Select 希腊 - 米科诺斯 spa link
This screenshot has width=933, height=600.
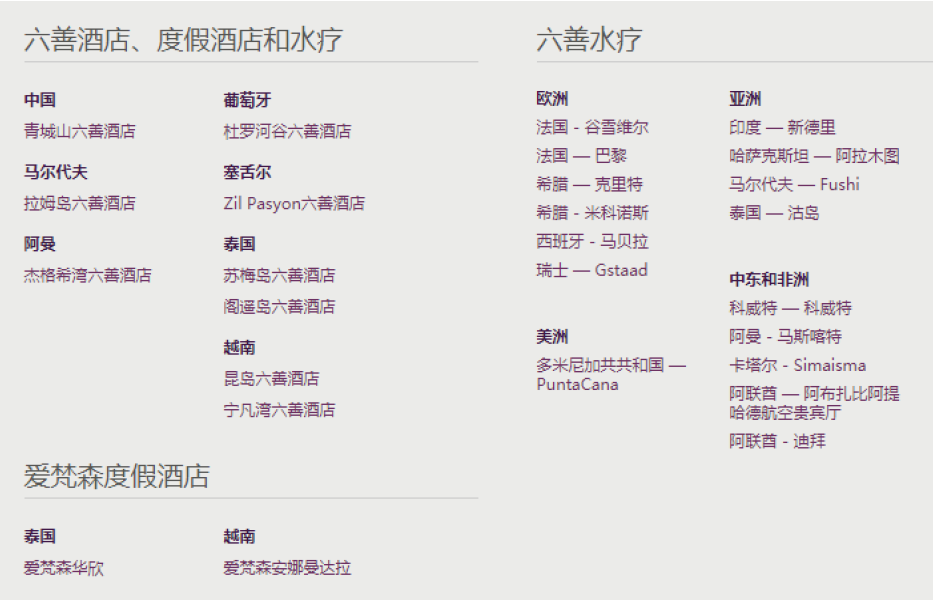592,213
